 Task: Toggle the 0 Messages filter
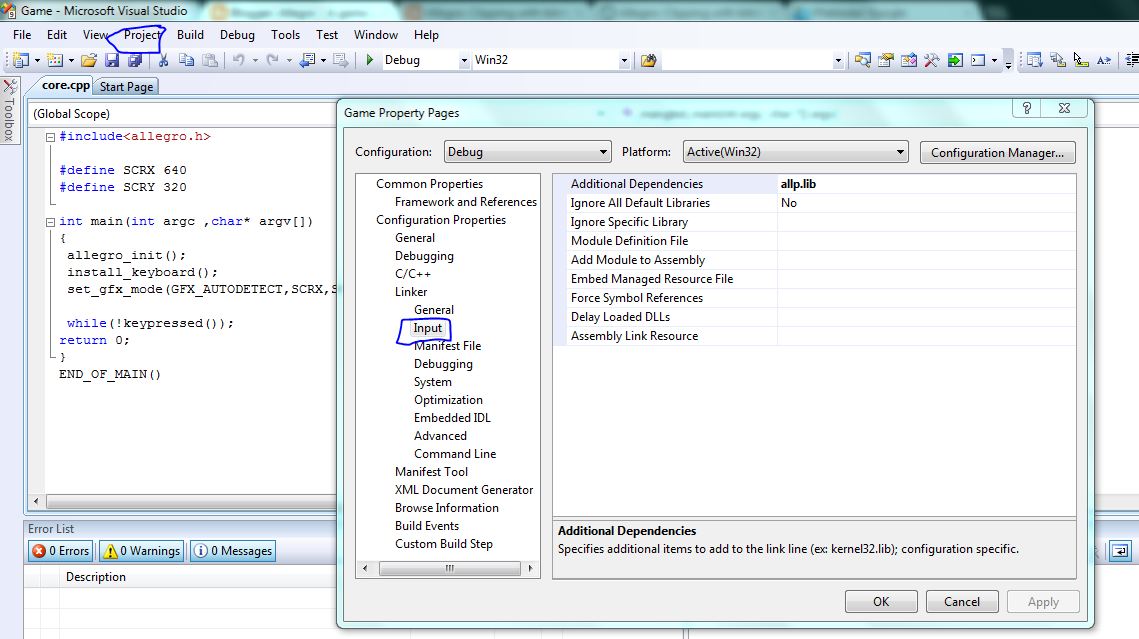pos(232,551)
